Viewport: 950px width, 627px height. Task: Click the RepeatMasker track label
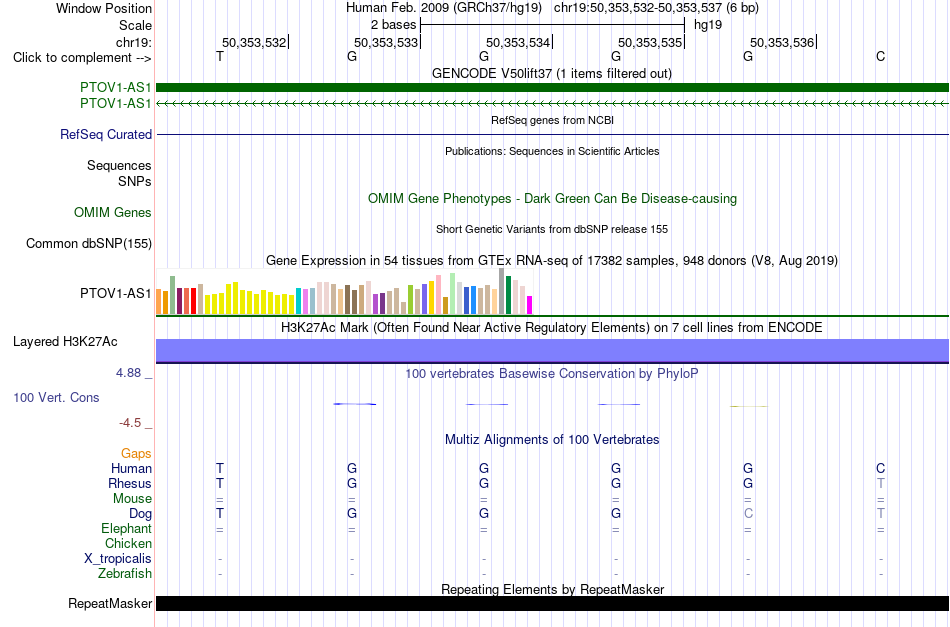[x=110, y=603]
